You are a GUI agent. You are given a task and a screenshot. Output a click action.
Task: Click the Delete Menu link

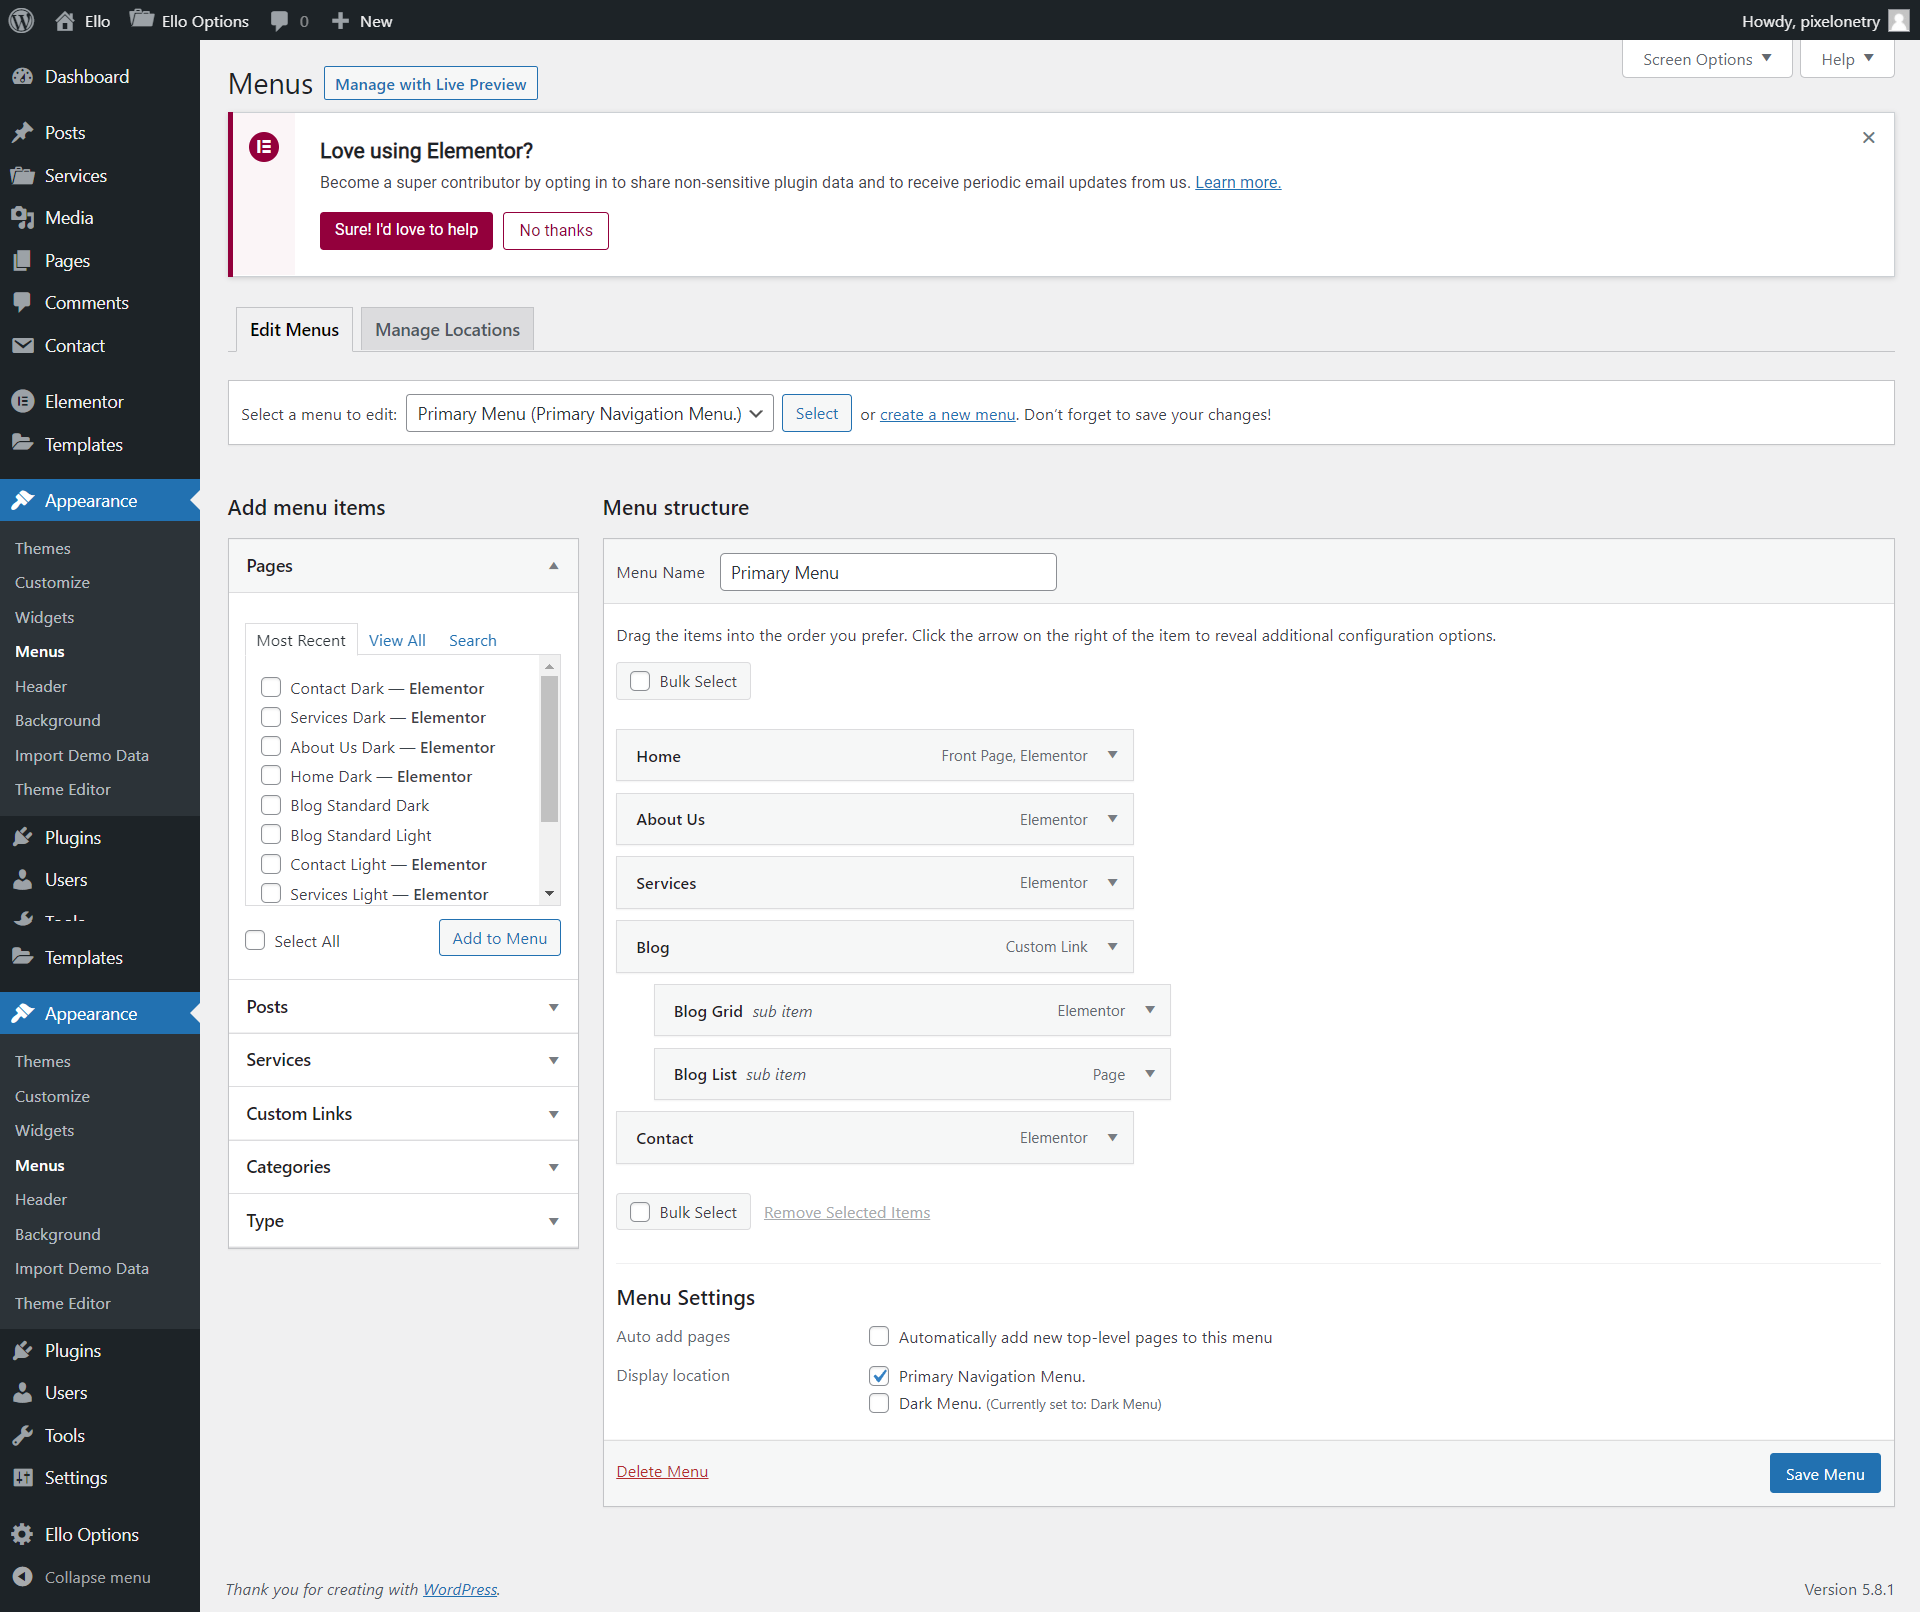[x=662, y=1472]
